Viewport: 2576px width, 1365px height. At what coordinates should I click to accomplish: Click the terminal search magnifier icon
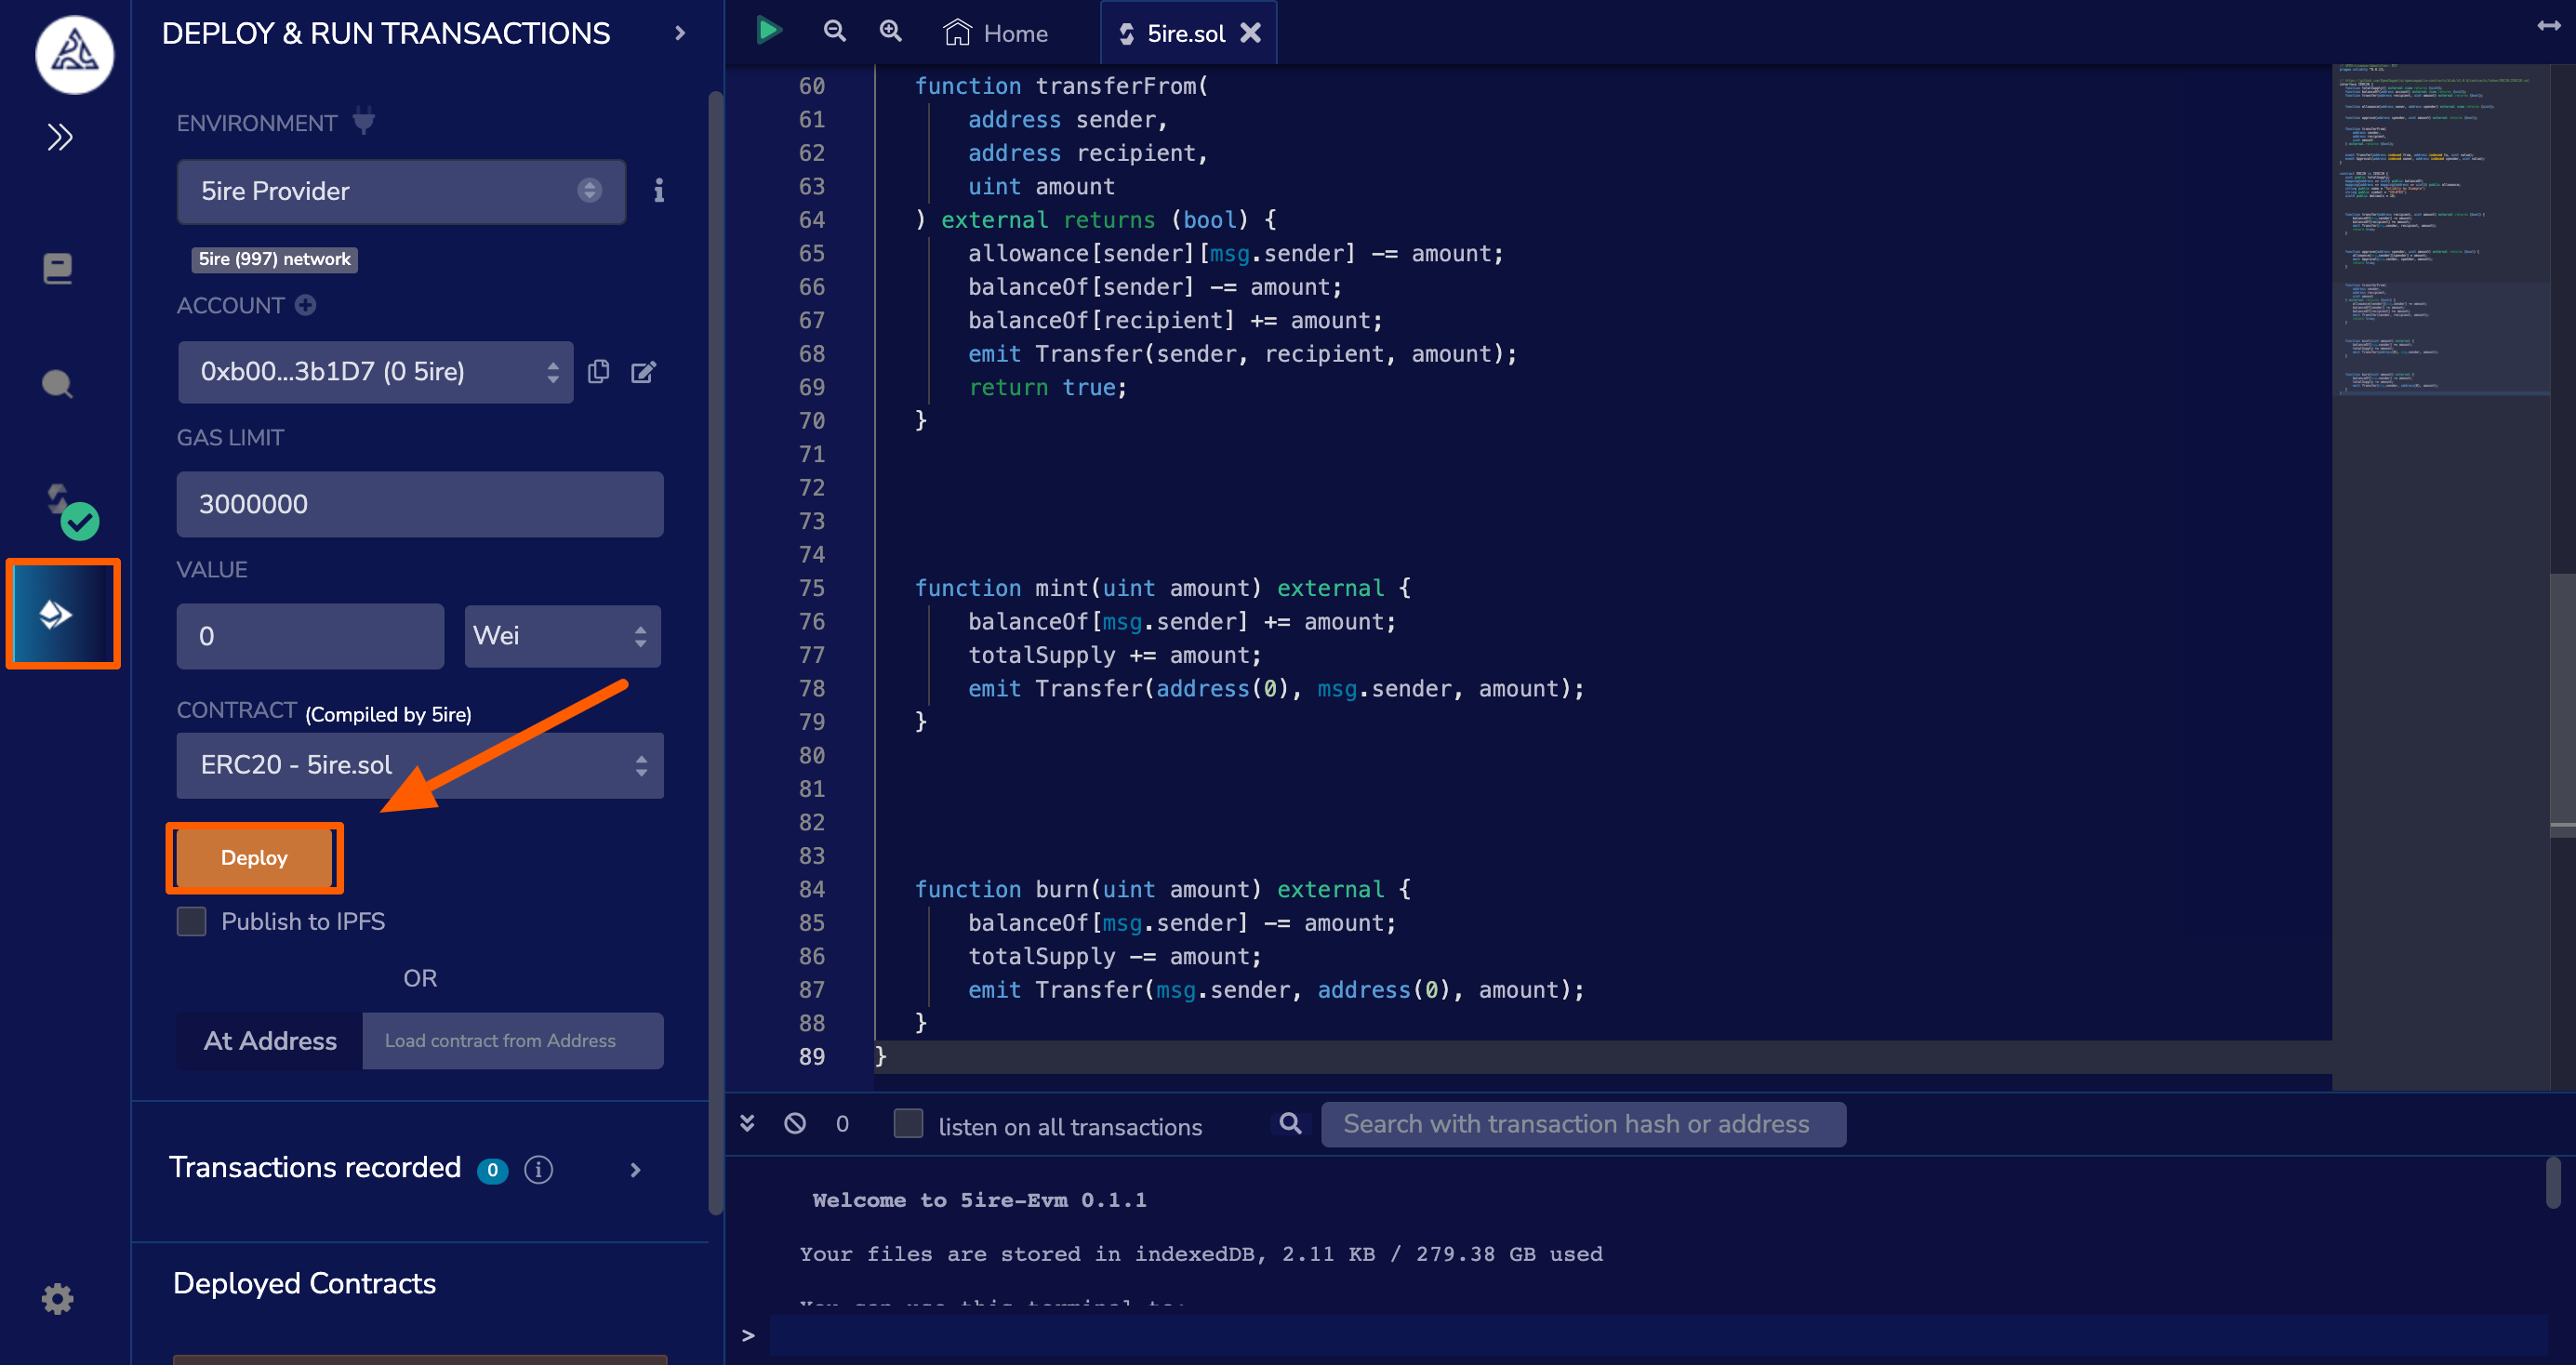tap(1290, 1123)
